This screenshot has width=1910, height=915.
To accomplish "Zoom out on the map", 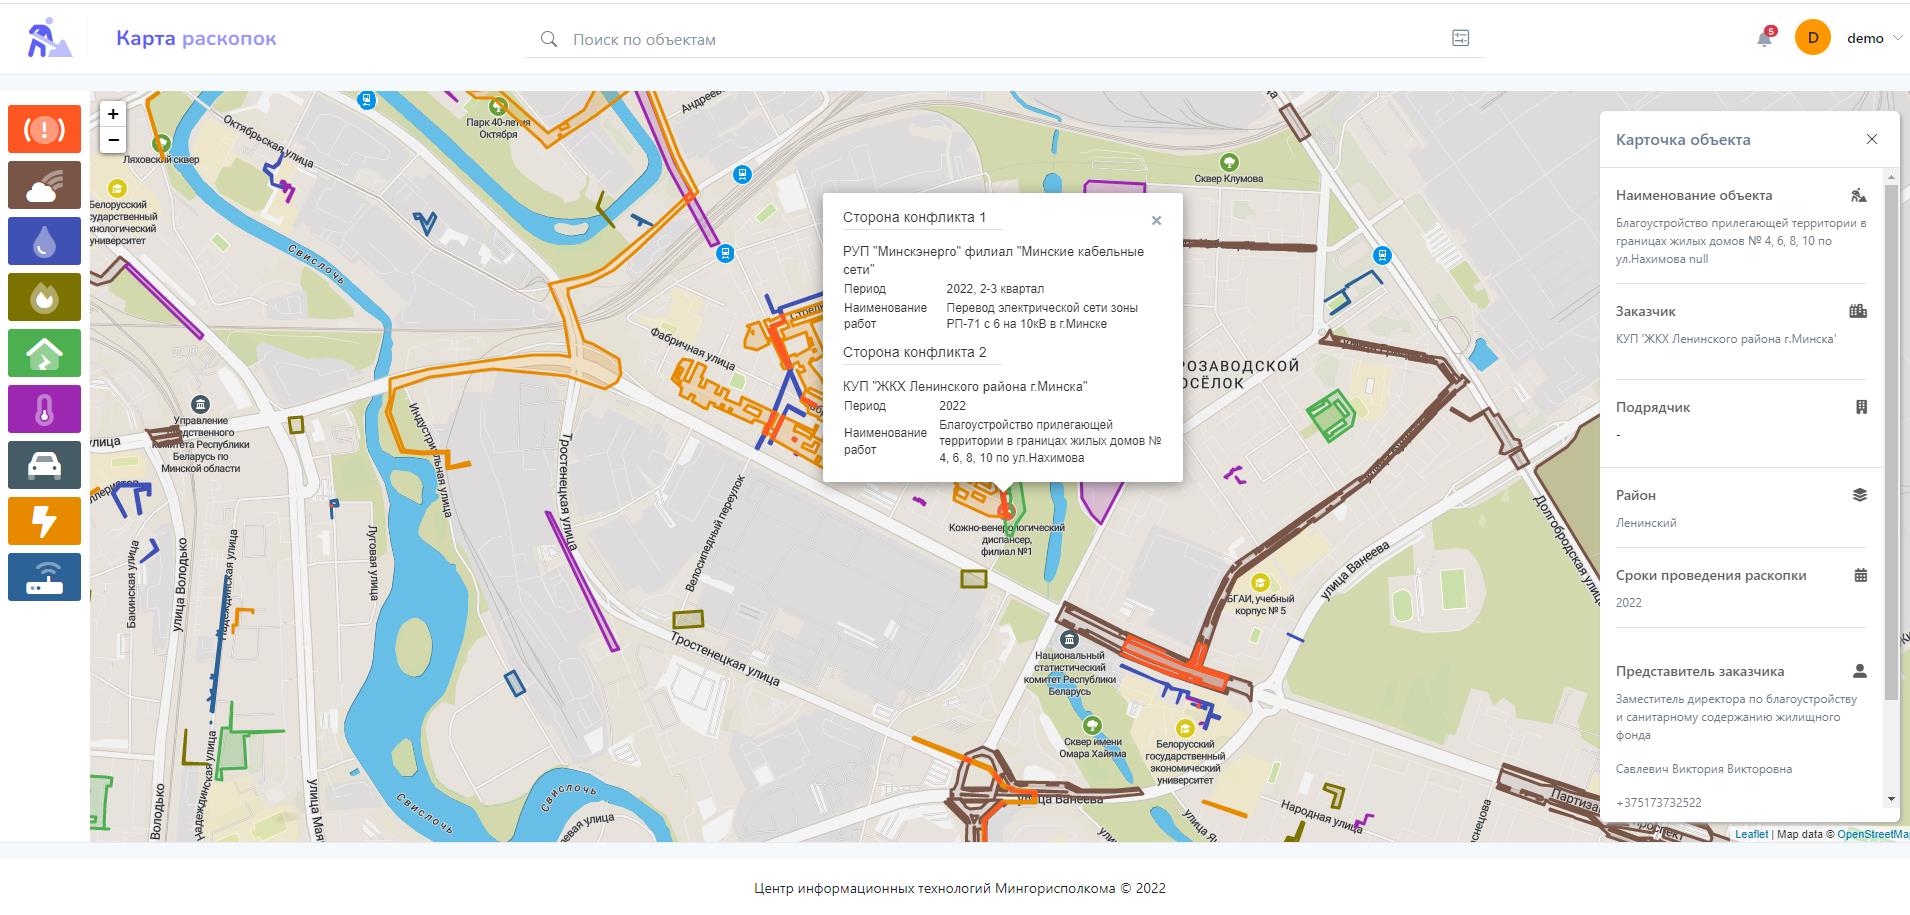I will click(113, 140).
